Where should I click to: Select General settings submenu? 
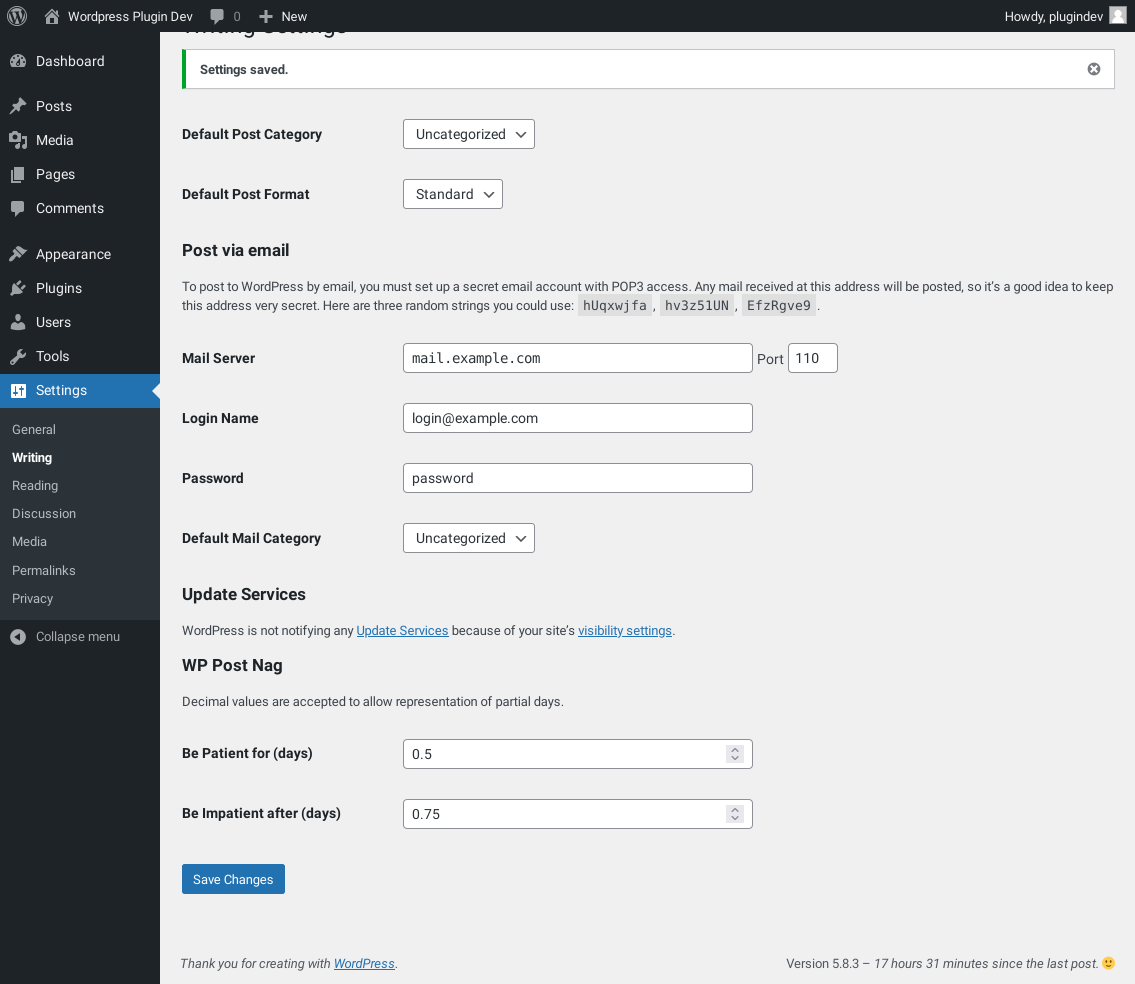pyautogui.click(x=34, y=429)
